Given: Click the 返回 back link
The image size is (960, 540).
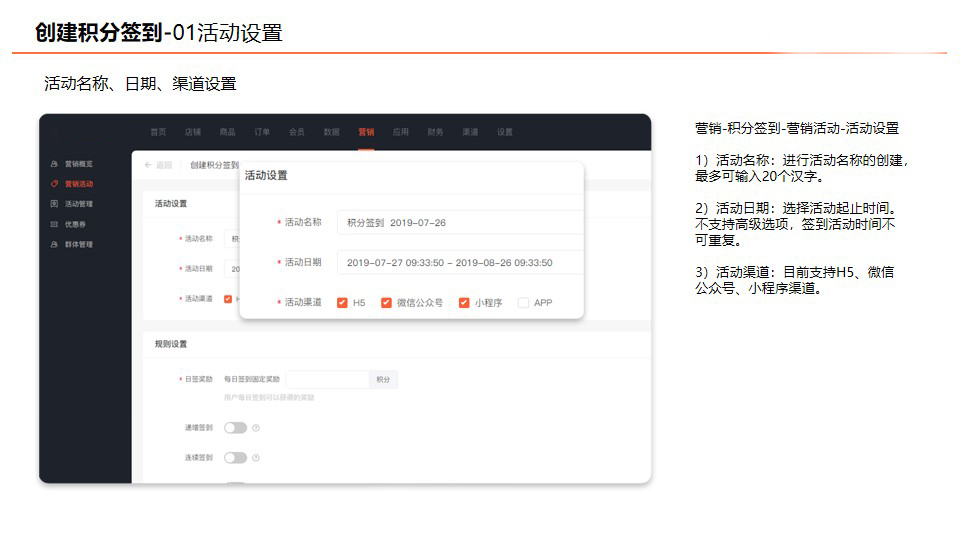Looking at the screenshot, I should 164,165.
